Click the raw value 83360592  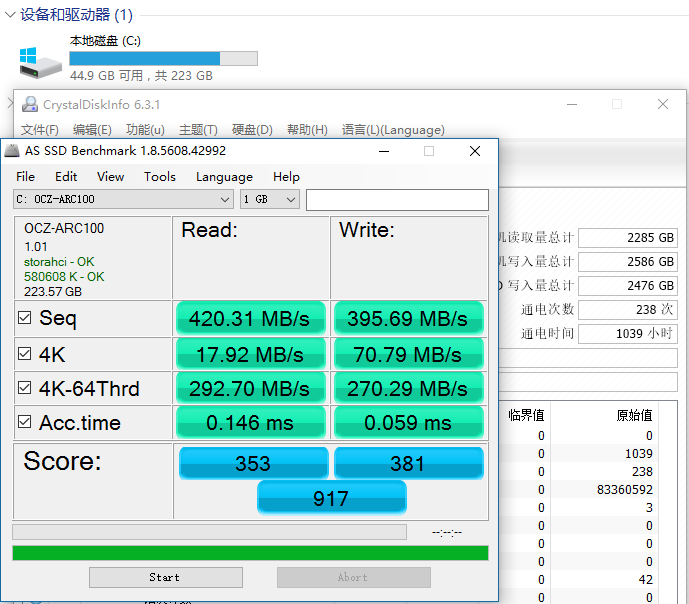pos(624,489)
